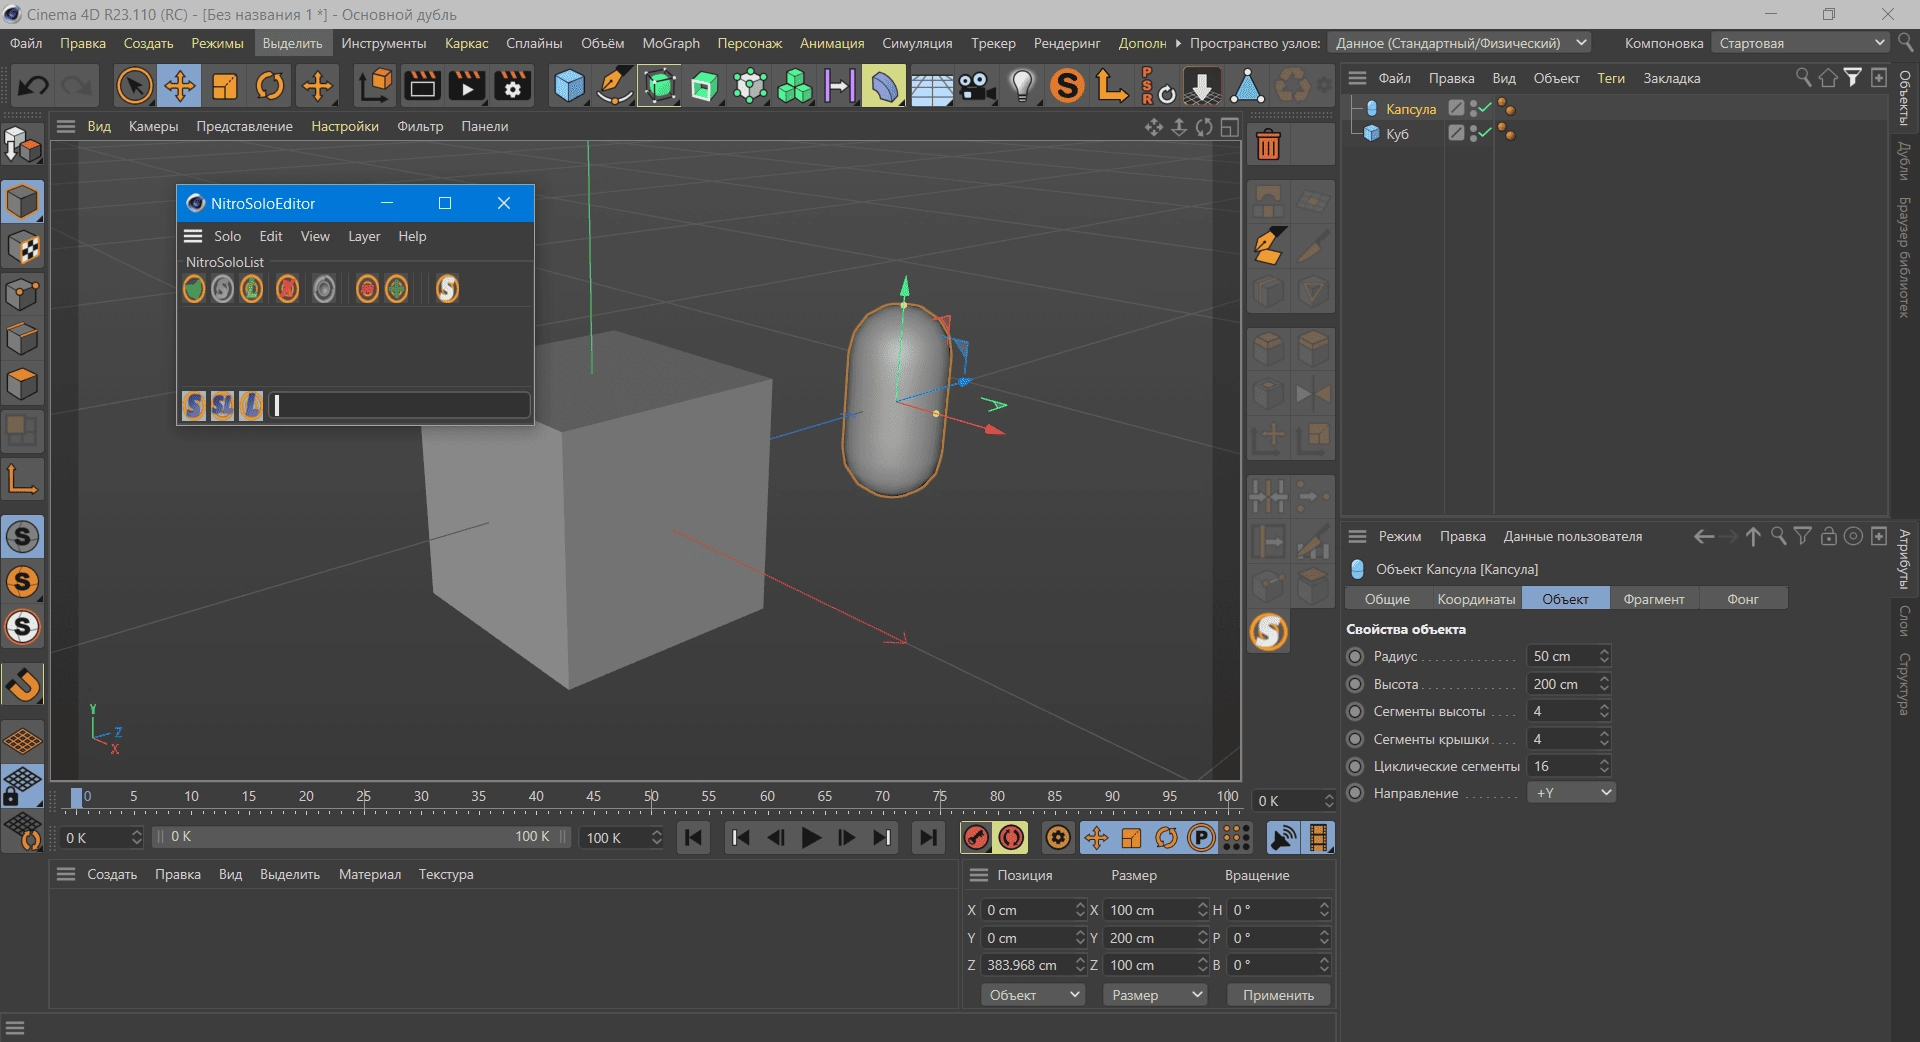Switch to Texture mode checkered cube icon

[x=22, y=248]
